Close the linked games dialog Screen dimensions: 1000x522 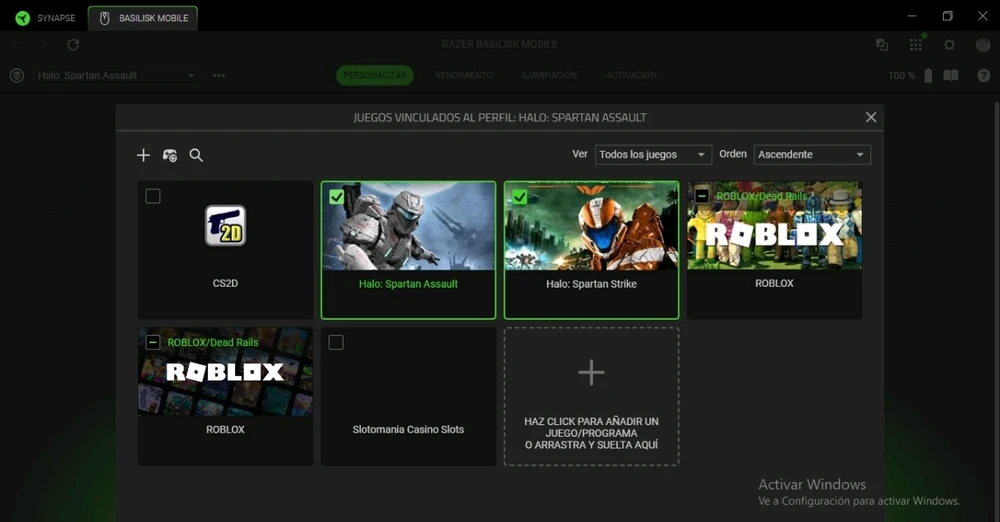870,118
